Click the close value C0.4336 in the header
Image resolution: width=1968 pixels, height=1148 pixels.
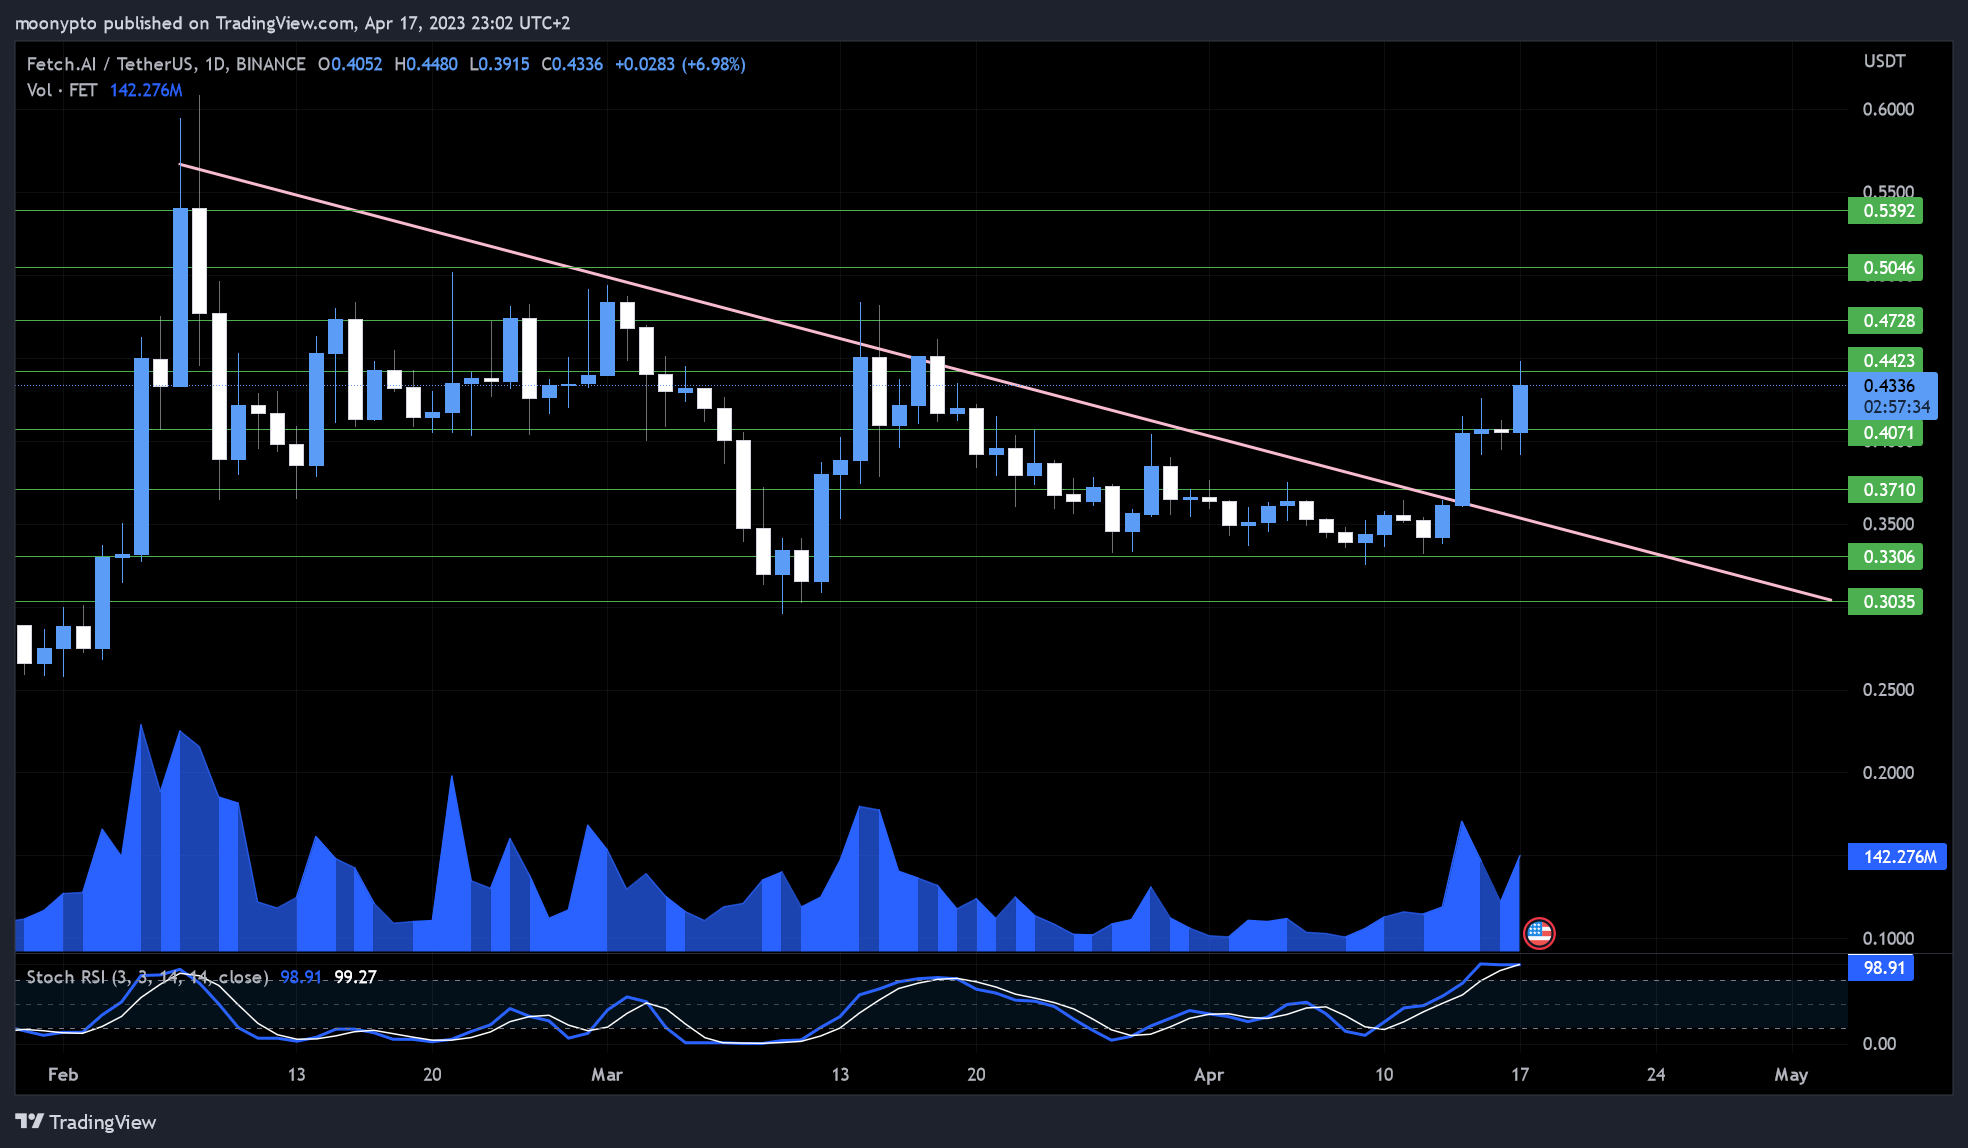[572, 64]
